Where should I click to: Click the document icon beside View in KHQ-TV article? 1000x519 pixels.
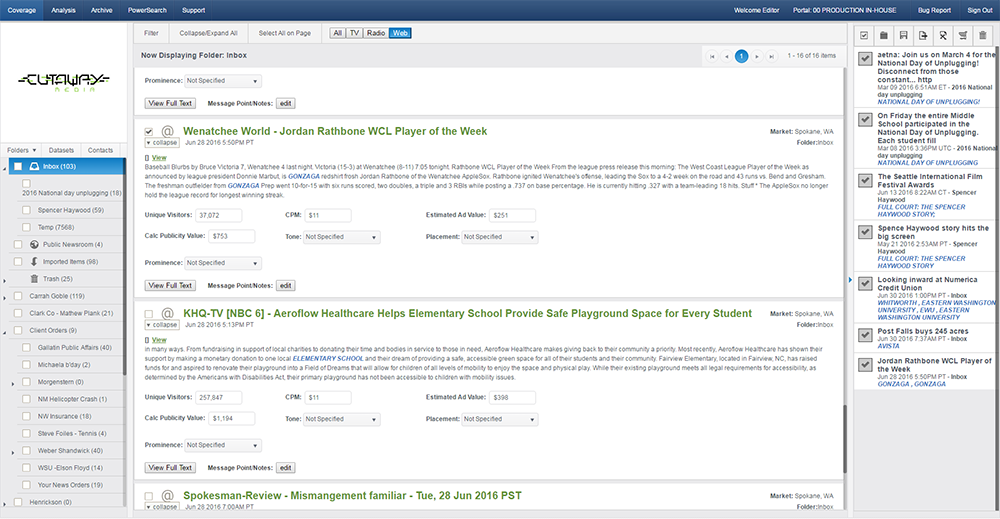pyautogui.click(x=147, y=340)
